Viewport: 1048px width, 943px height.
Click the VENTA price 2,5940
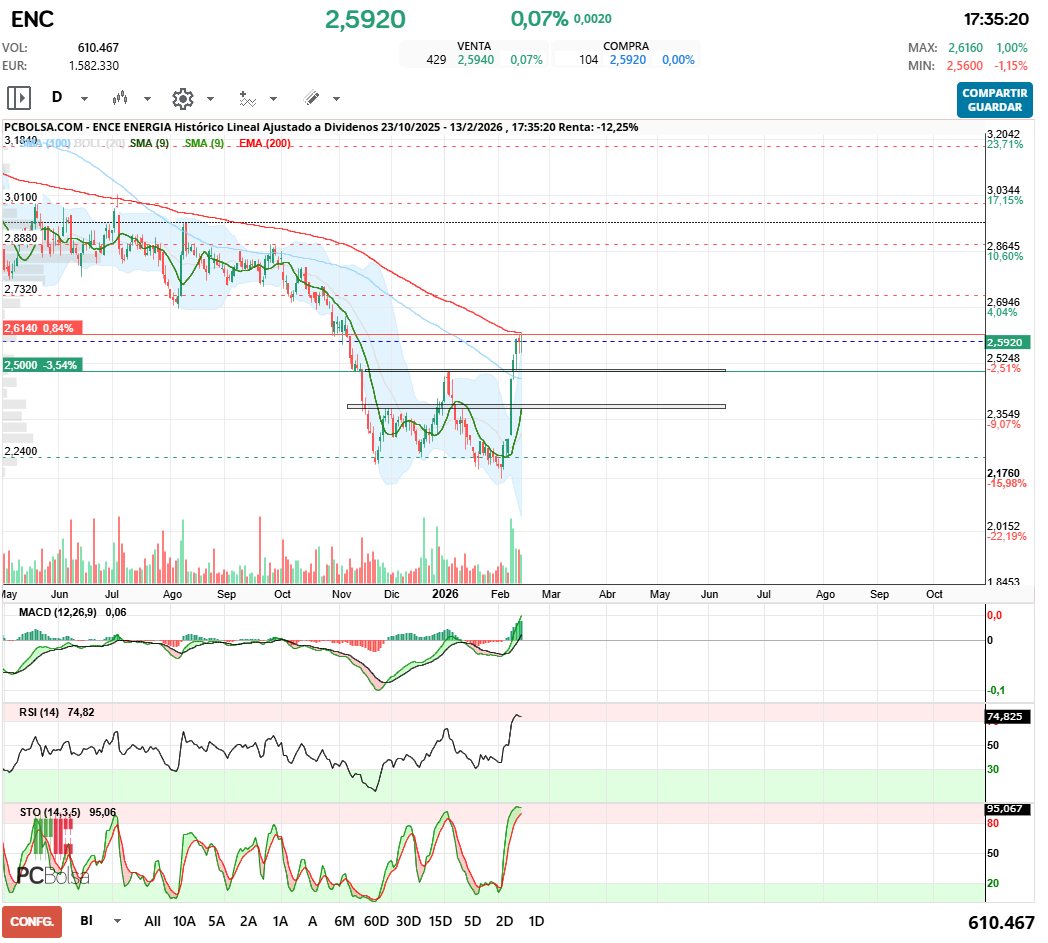[475, 60]
